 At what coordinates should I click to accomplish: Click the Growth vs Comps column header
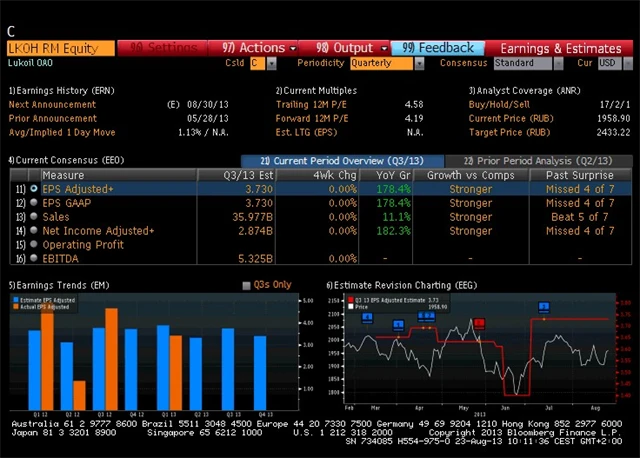click(471, 175)
